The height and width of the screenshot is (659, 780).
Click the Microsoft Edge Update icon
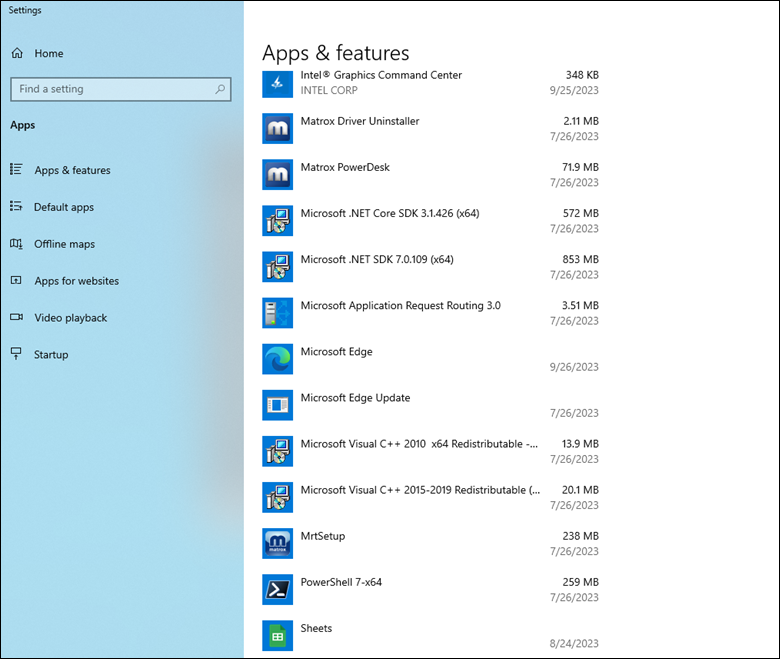pos(277,405)
